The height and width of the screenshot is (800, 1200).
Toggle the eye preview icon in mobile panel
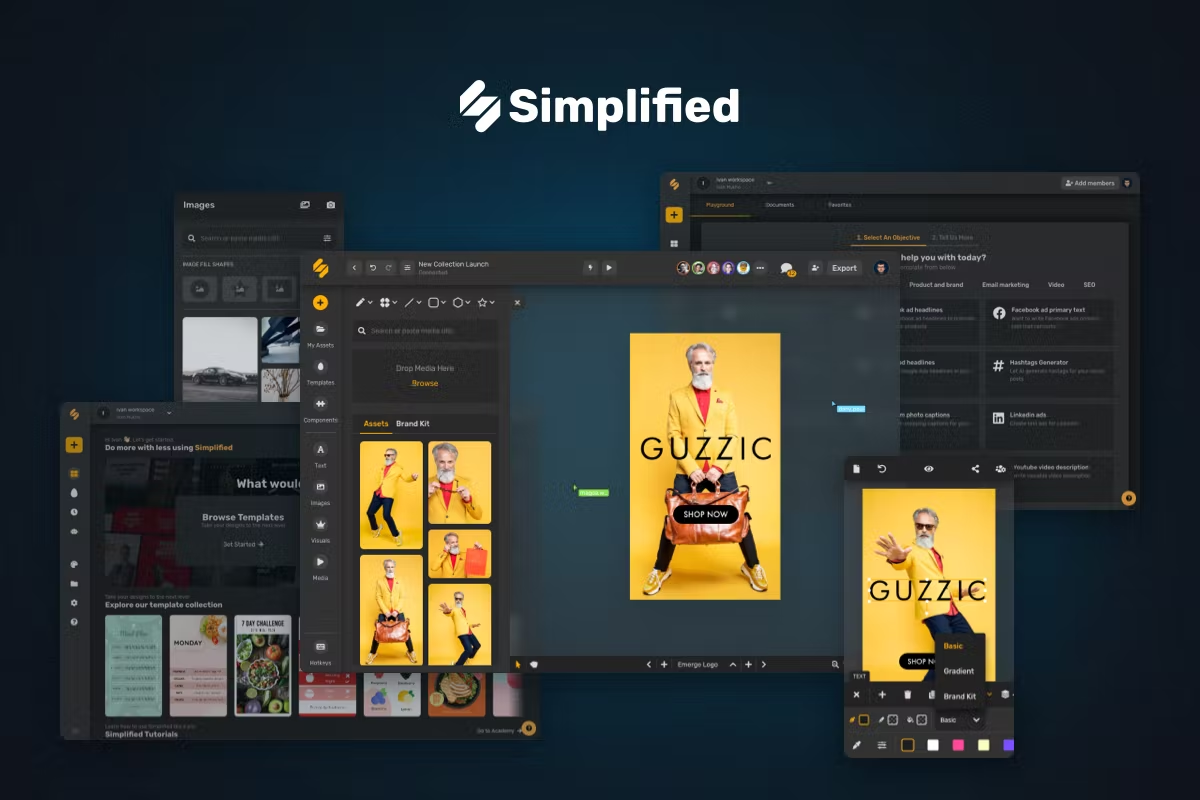(x=928, y=469)
